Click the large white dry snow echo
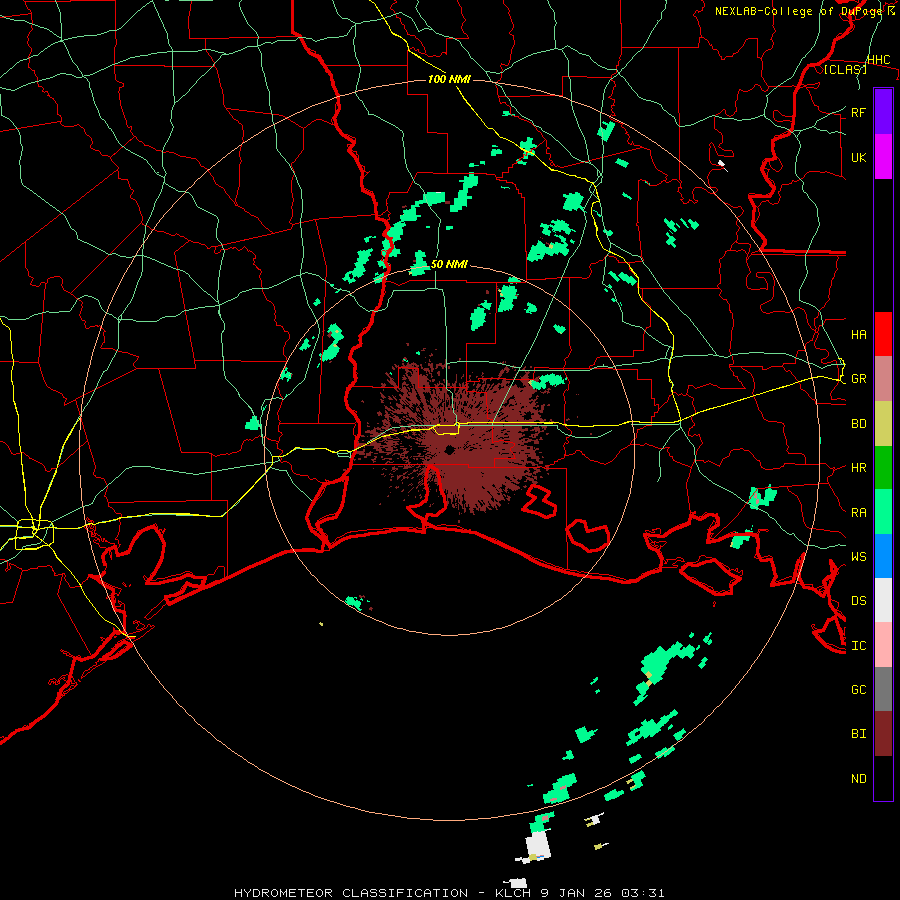 538,845
